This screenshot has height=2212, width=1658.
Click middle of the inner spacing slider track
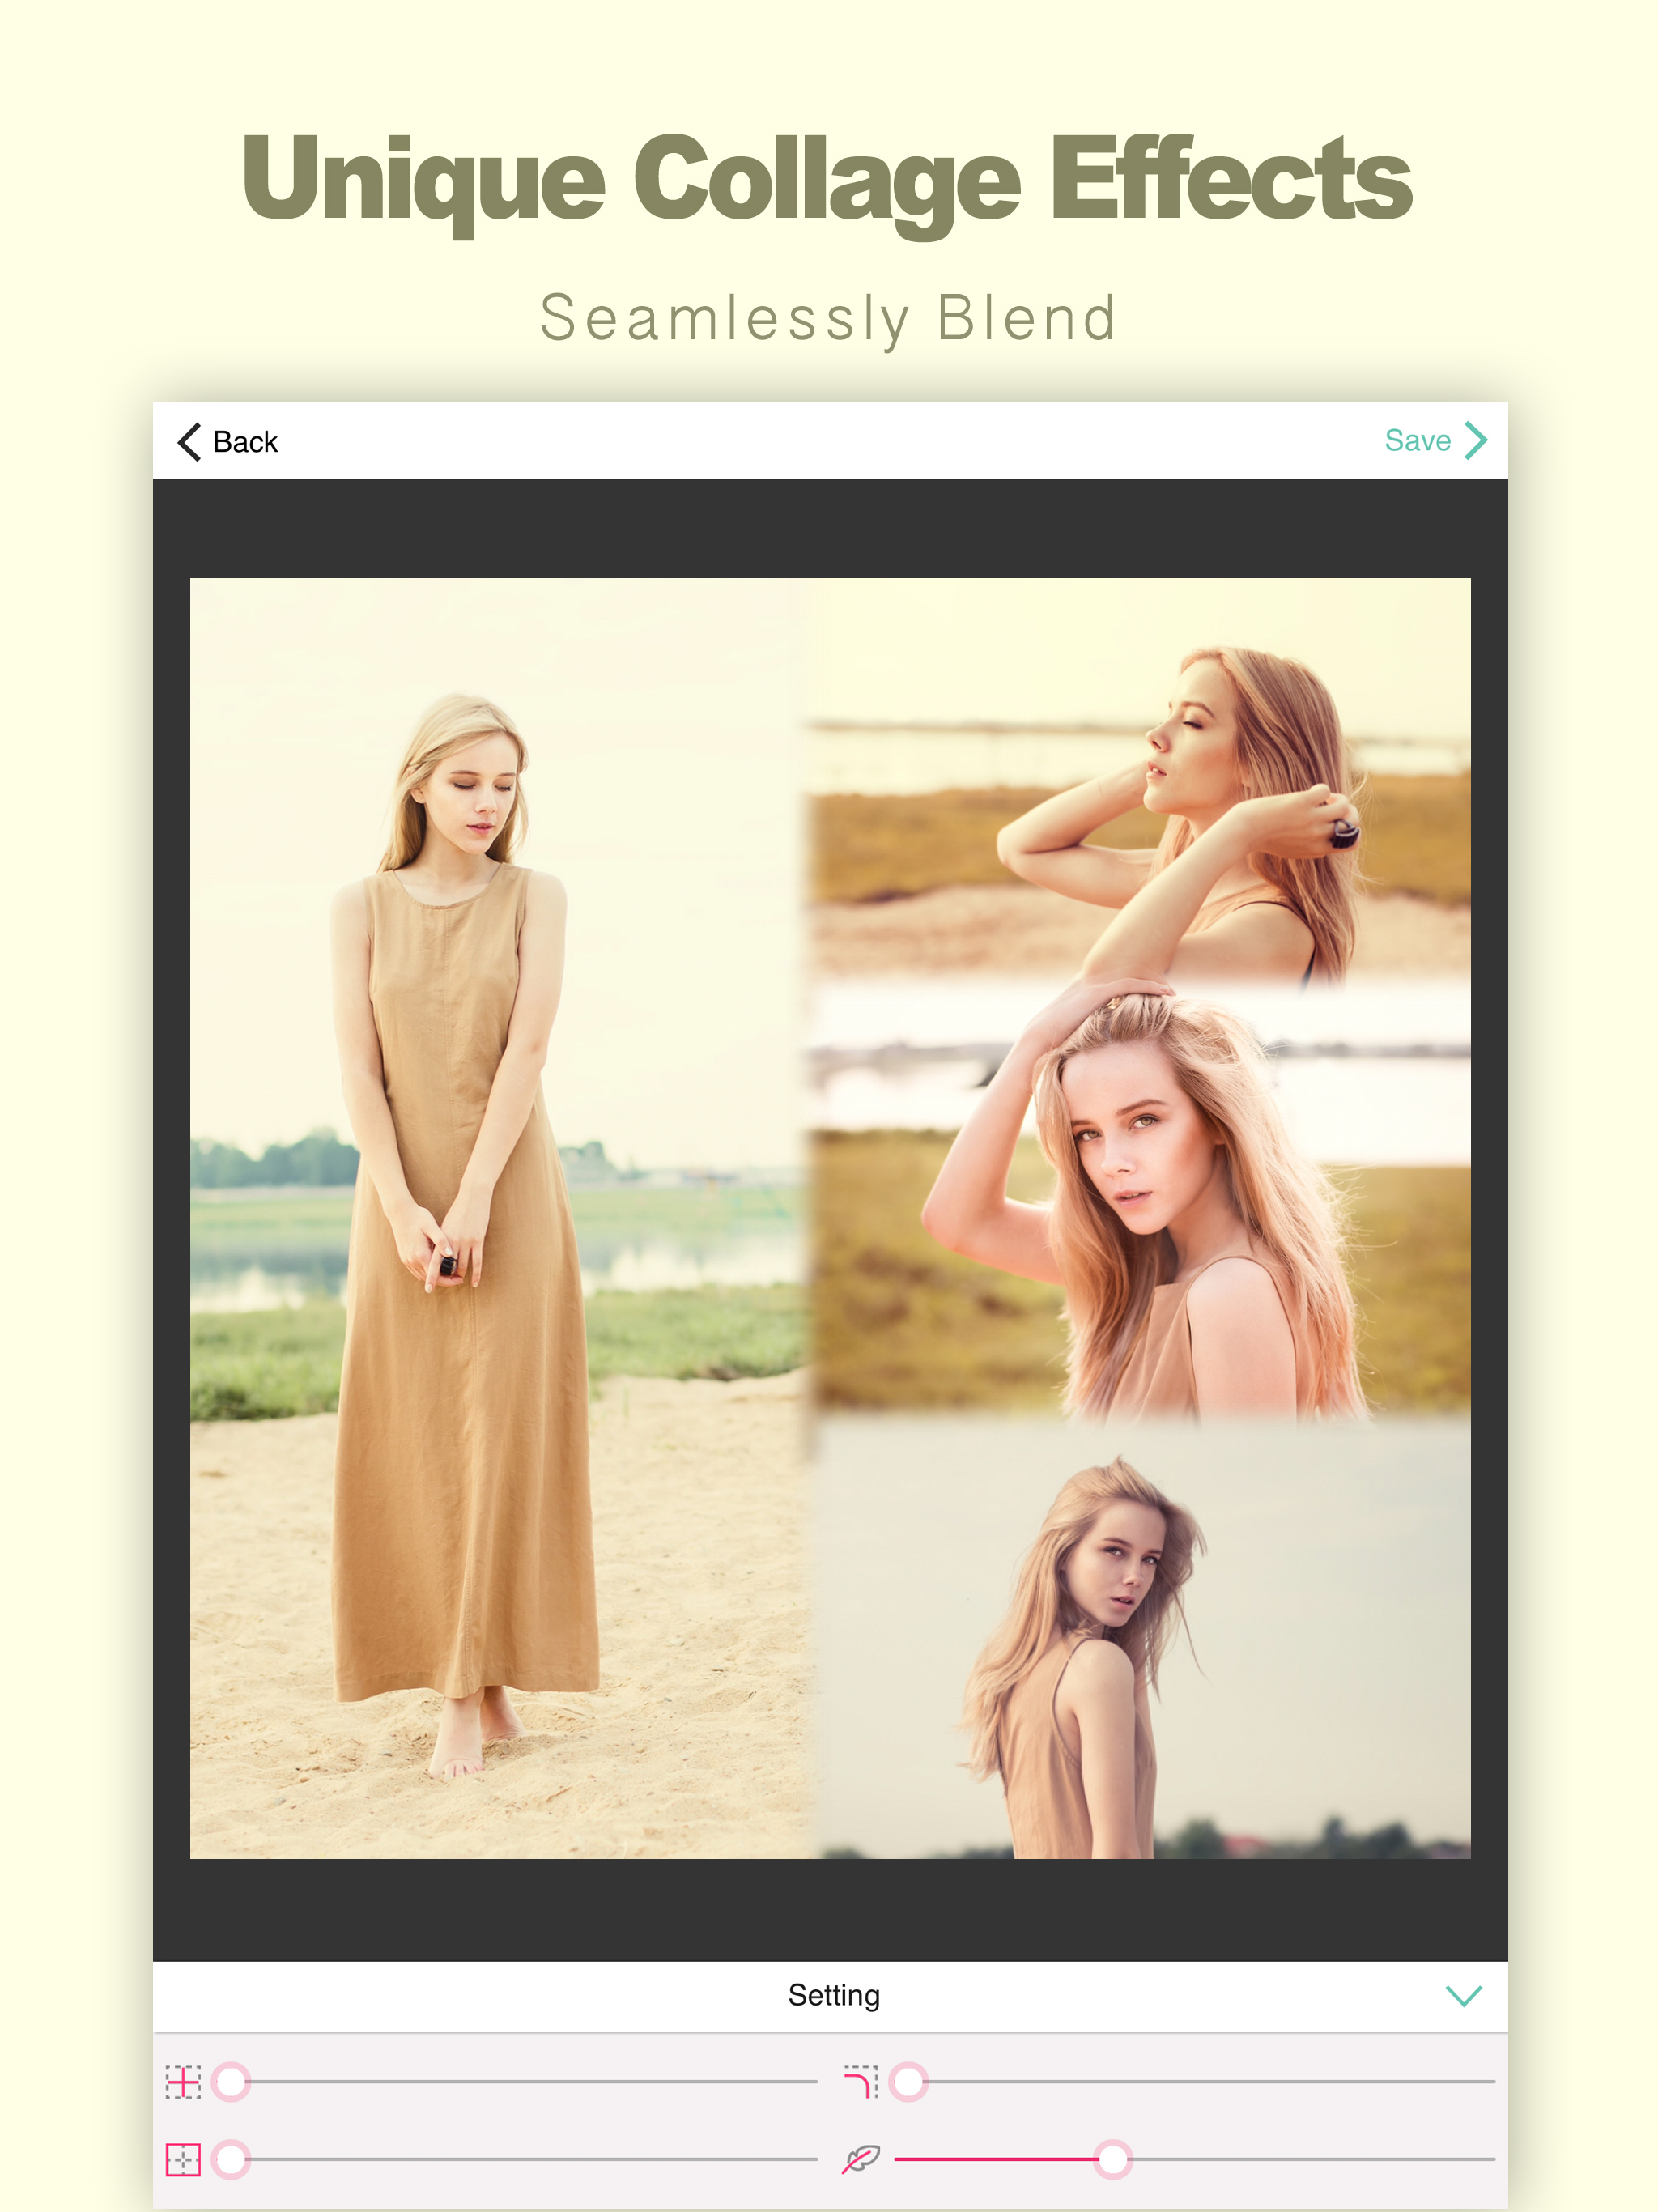tap(525, 2082)
